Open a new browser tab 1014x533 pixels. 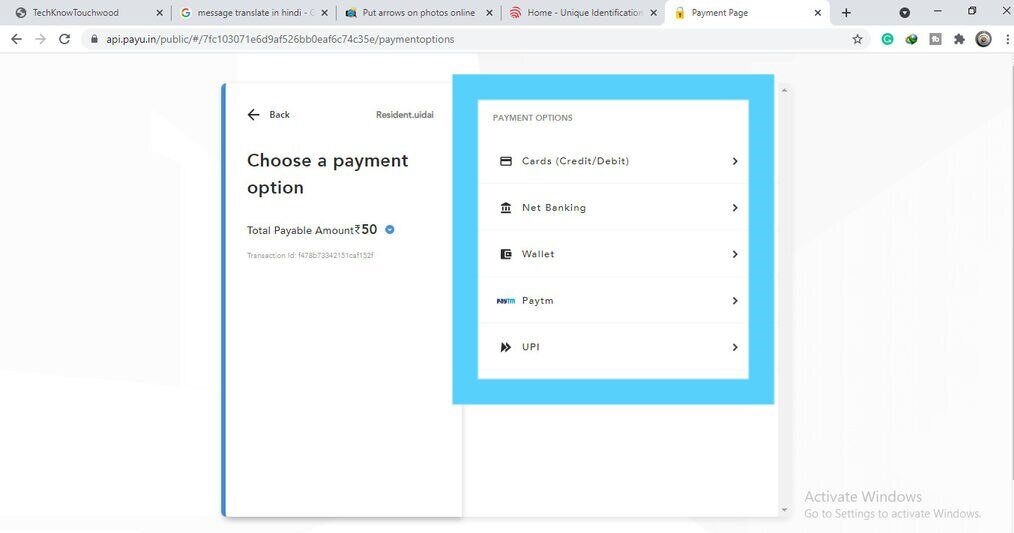coord(847,13)
